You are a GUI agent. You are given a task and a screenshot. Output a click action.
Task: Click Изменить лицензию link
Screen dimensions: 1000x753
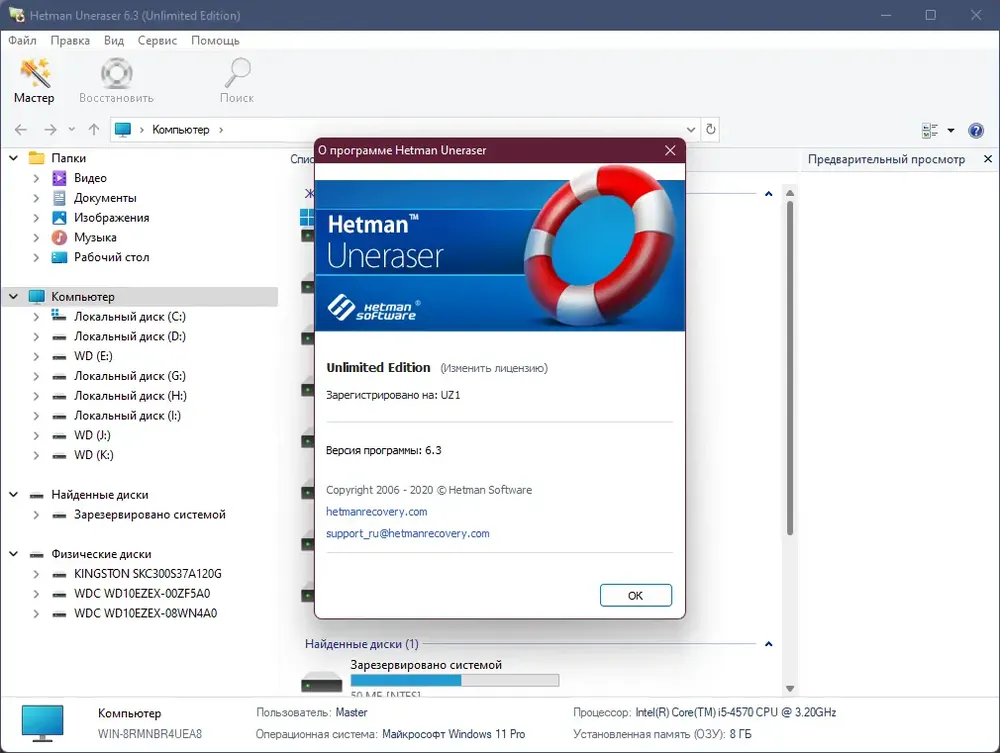(x=494, y=368)
